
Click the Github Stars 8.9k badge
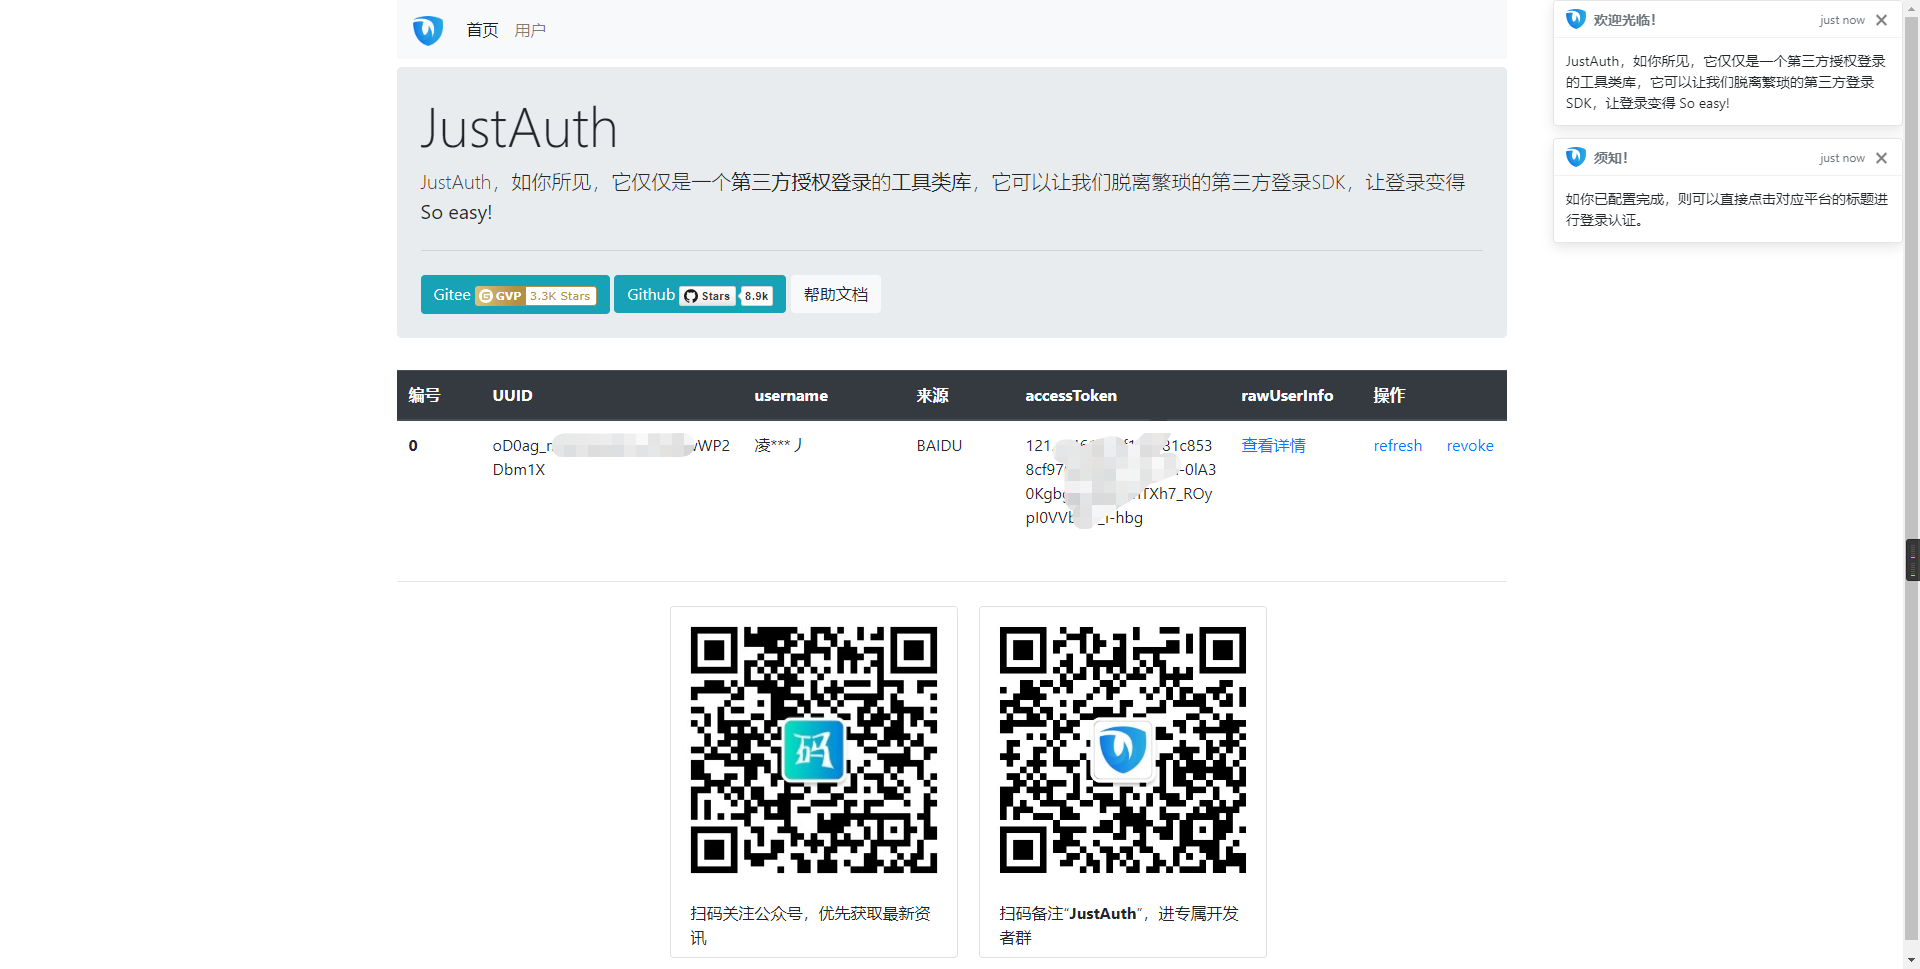726,296
